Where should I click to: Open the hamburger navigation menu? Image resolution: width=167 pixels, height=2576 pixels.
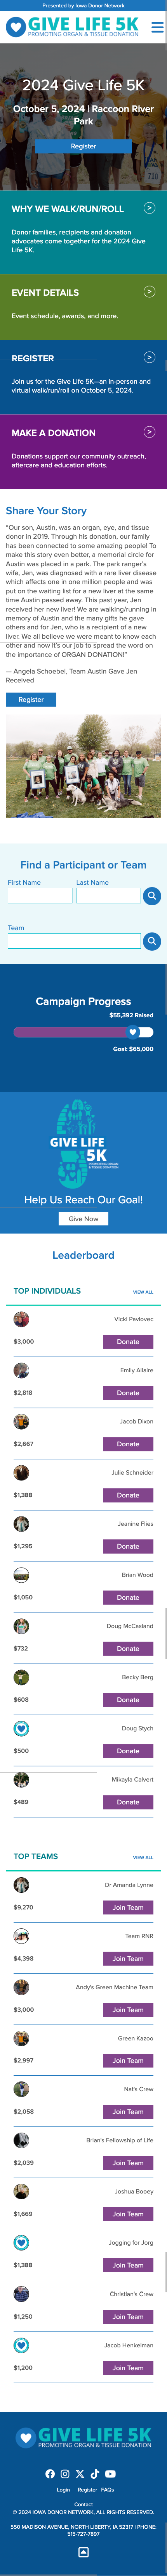click(157, 27)
